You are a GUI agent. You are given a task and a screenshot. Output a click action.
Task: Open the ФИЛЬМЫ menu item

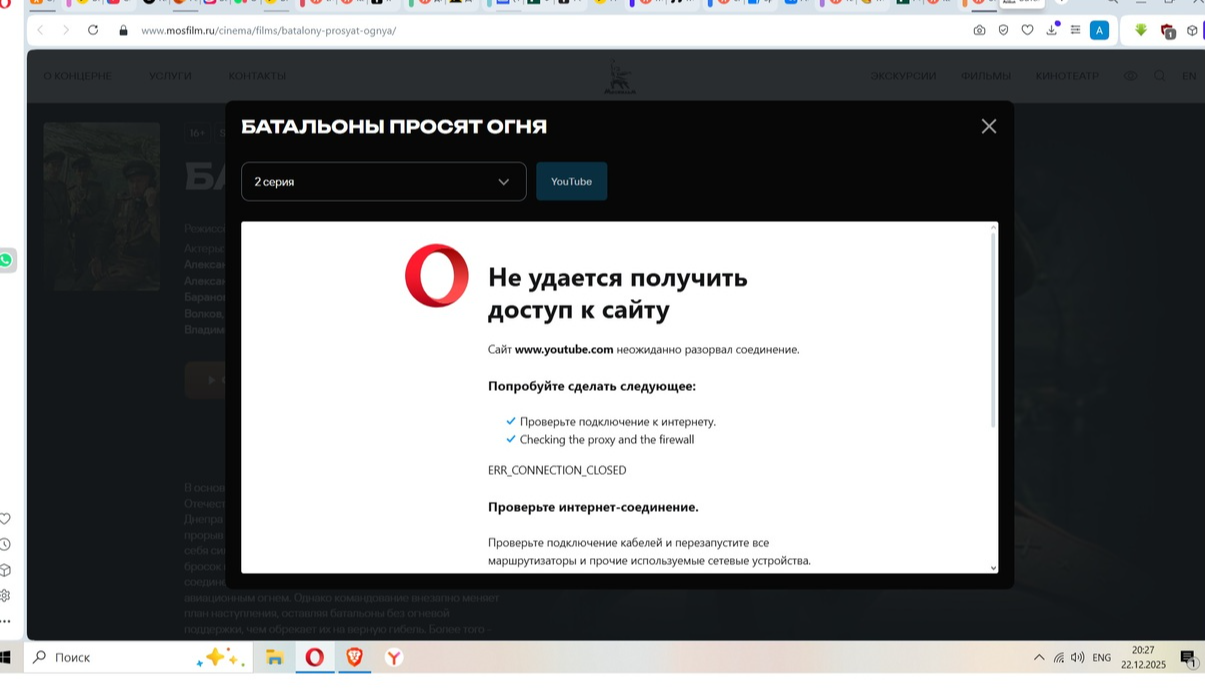985,76
